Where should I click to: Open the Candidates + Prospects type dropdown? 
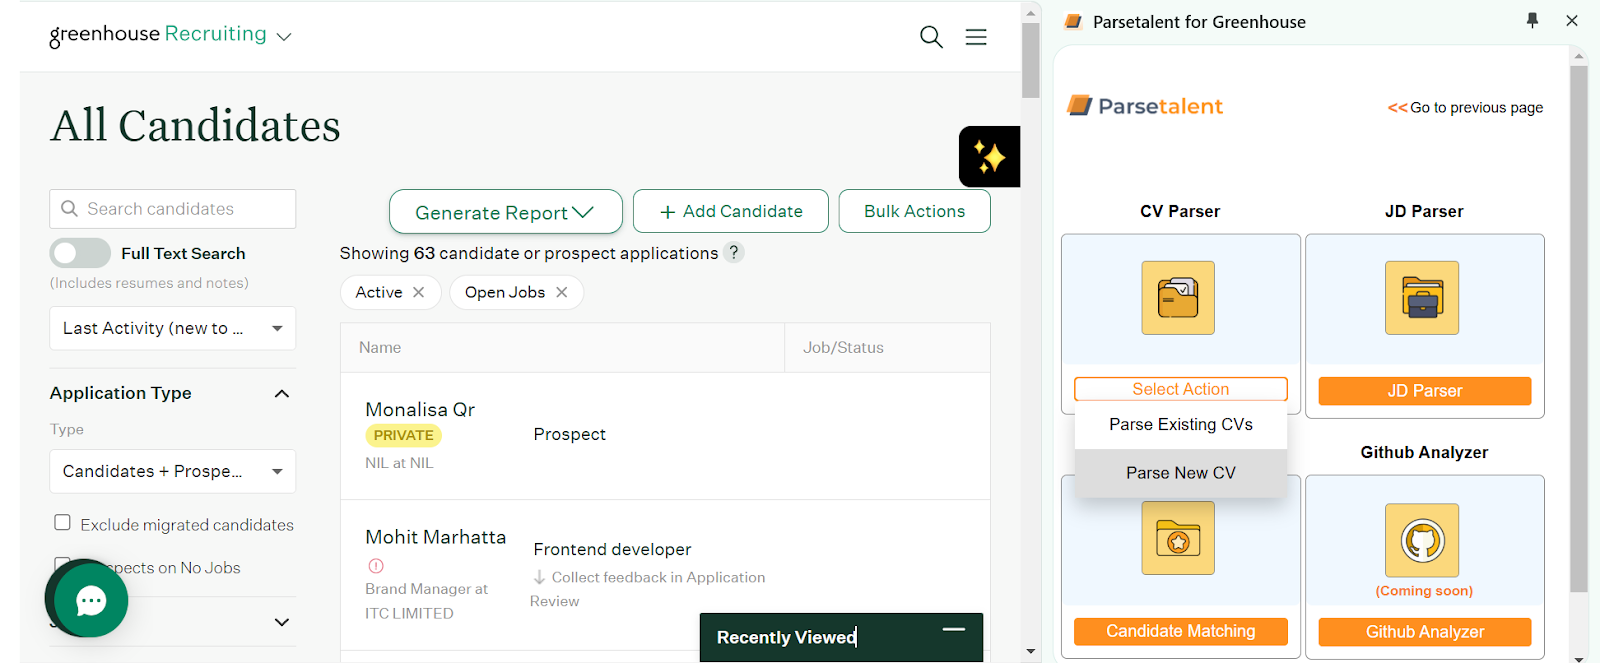coord(172,471)
